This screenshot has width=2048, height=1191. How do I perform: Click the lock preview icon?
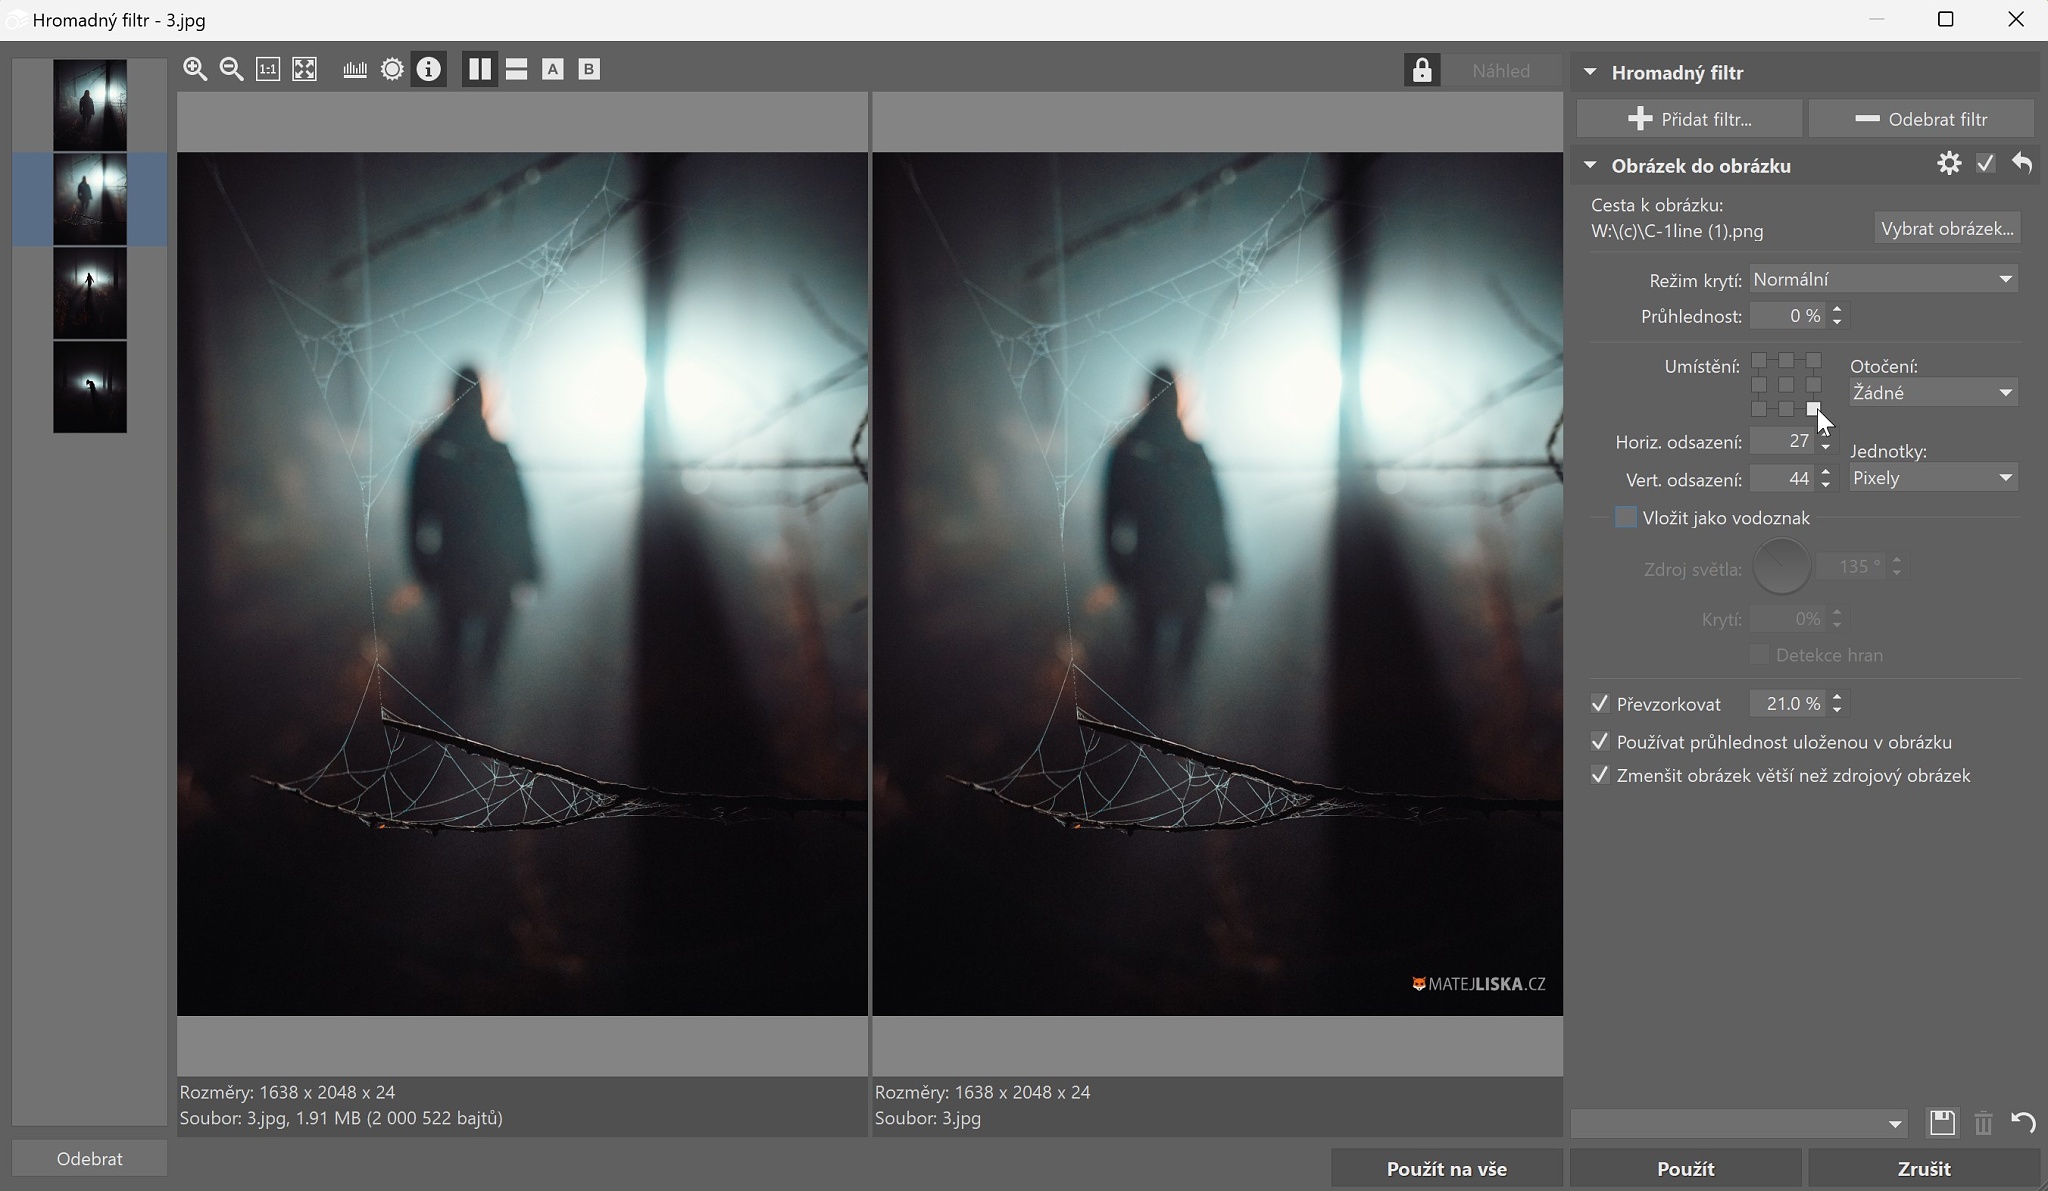tap(1421, 70)
